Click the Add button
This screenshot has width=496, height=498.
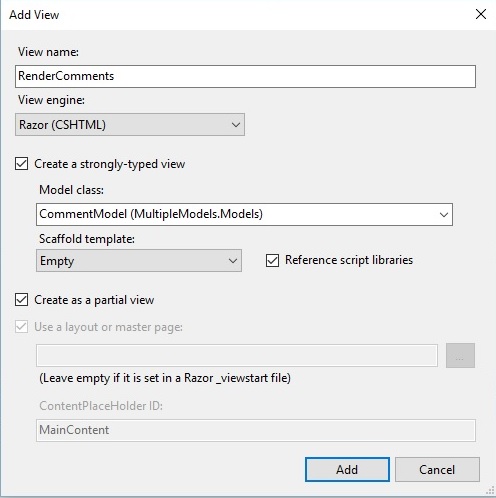[x=347, y=469]
